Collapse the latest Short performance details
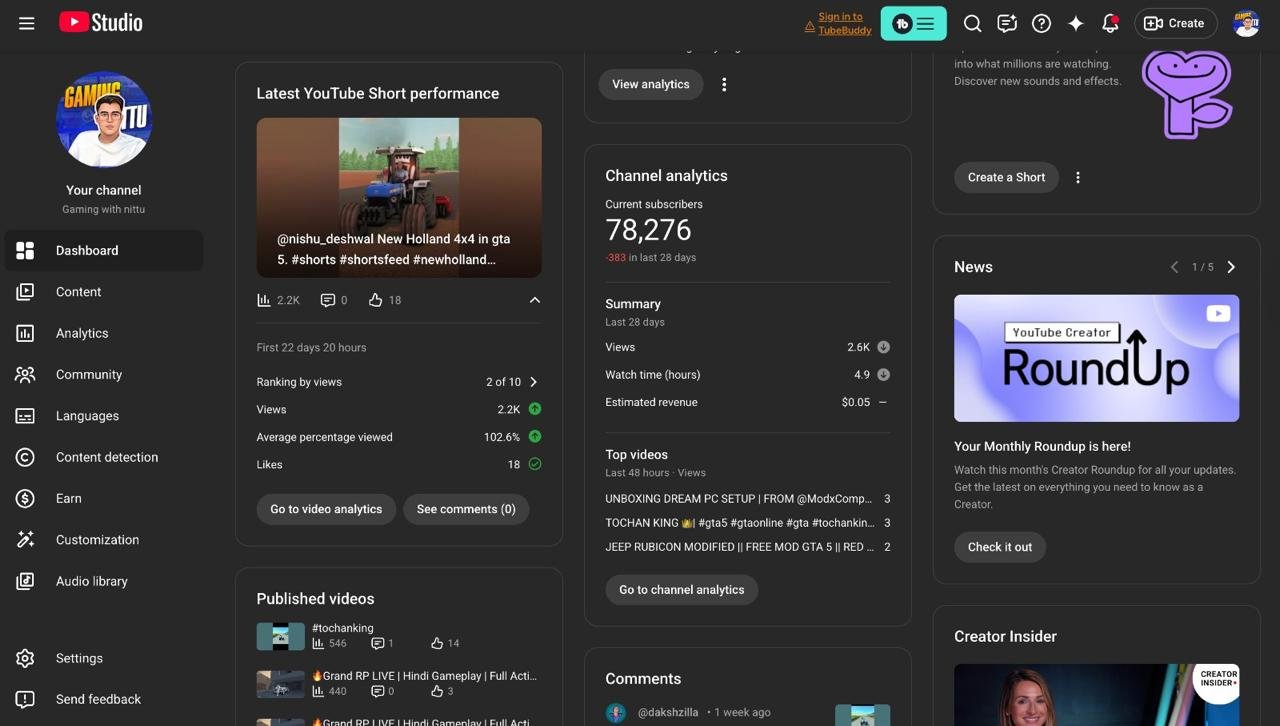Screen dimensions: 1280x726 534,300
